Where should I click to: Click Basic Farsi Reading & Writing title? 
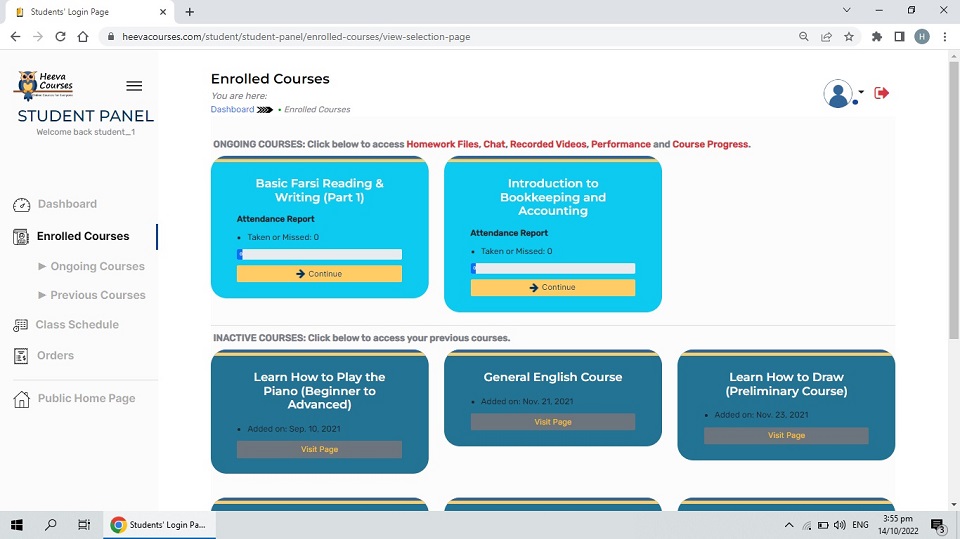click(x=320, y=190)
